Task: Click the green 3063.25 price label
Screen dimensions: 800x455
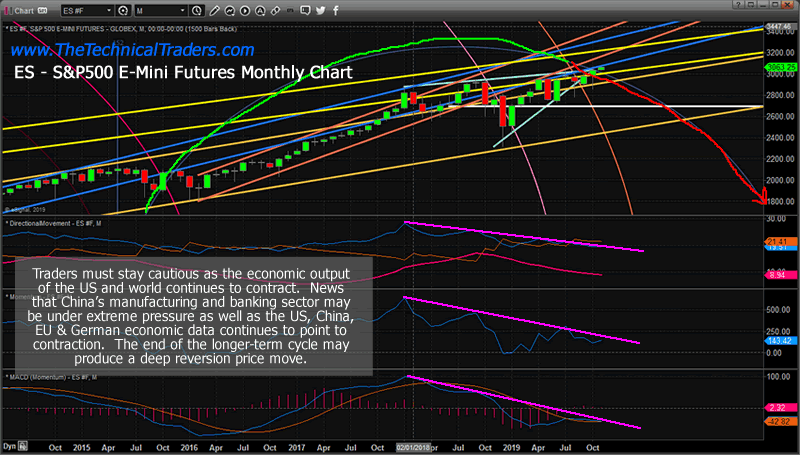Action: click(781, 67)
